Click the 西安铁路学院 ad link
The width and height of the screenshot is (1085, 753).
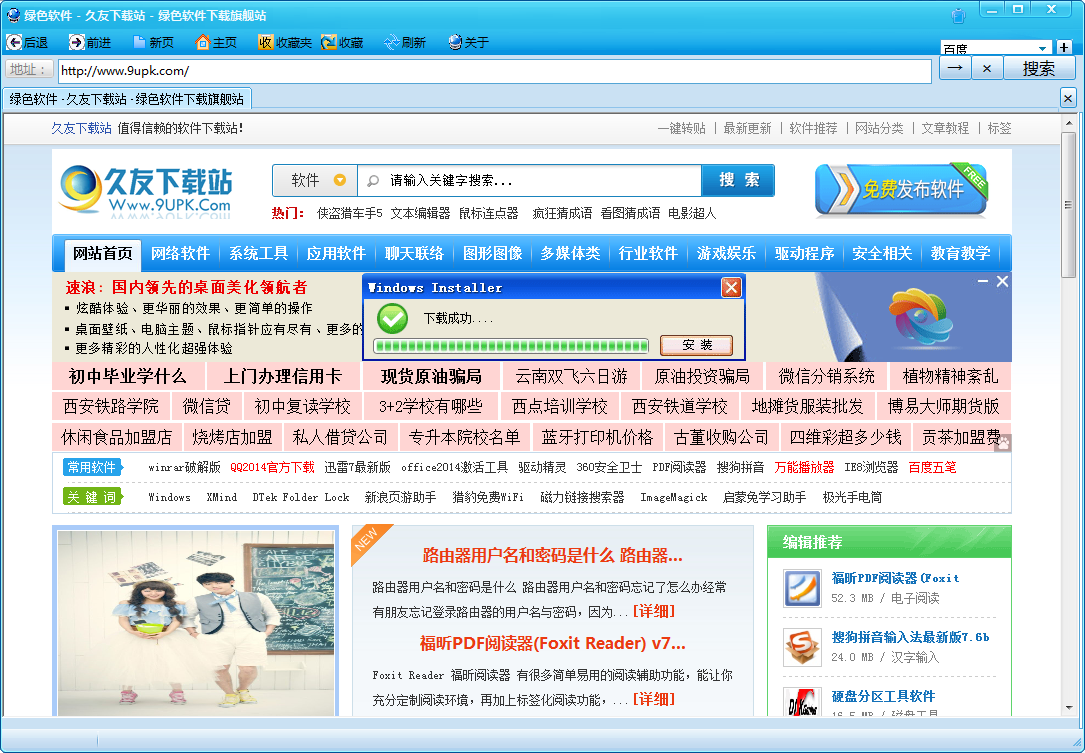point(111,406)
